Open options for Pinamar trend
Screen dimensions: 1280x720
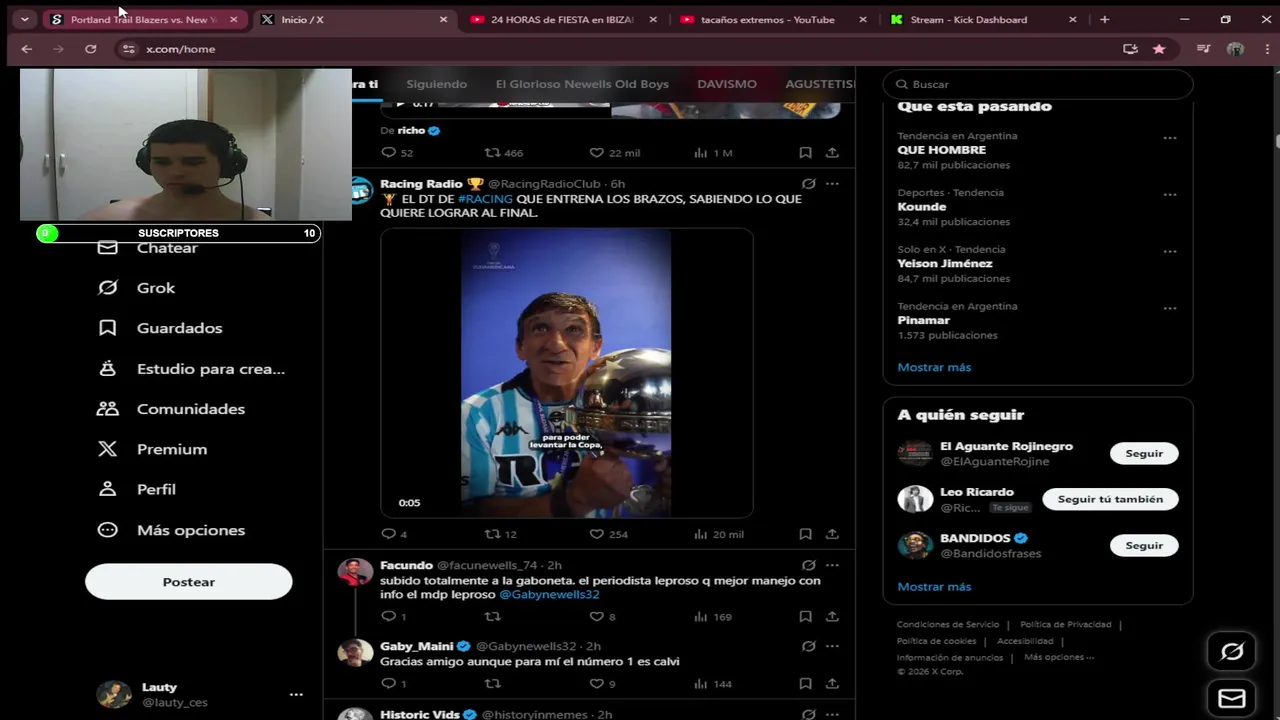click(1170, 309)
